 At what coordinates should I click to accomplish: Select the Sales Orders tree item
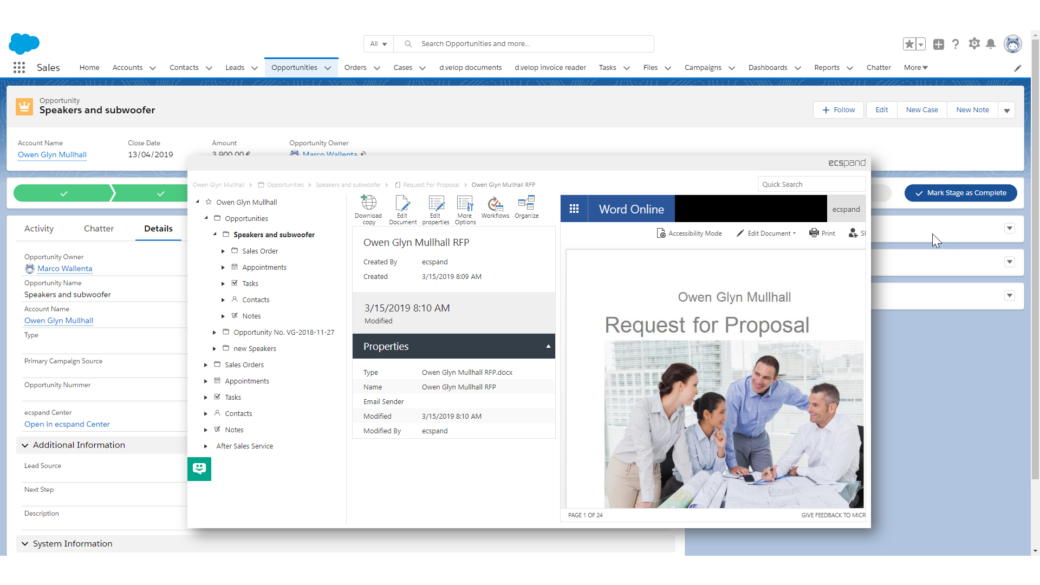[x=244, y=365]
